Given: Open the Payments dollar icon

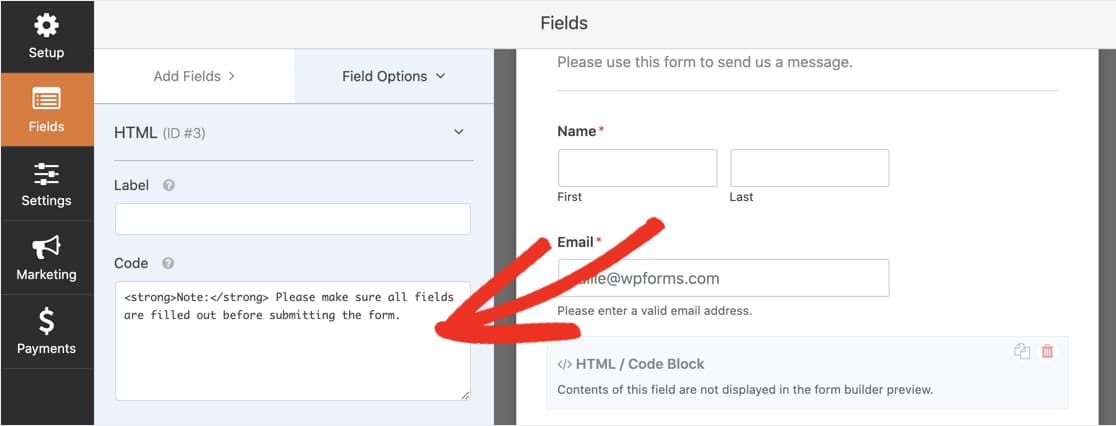Looking at the screenshot, I should click(x=46, y=321).
